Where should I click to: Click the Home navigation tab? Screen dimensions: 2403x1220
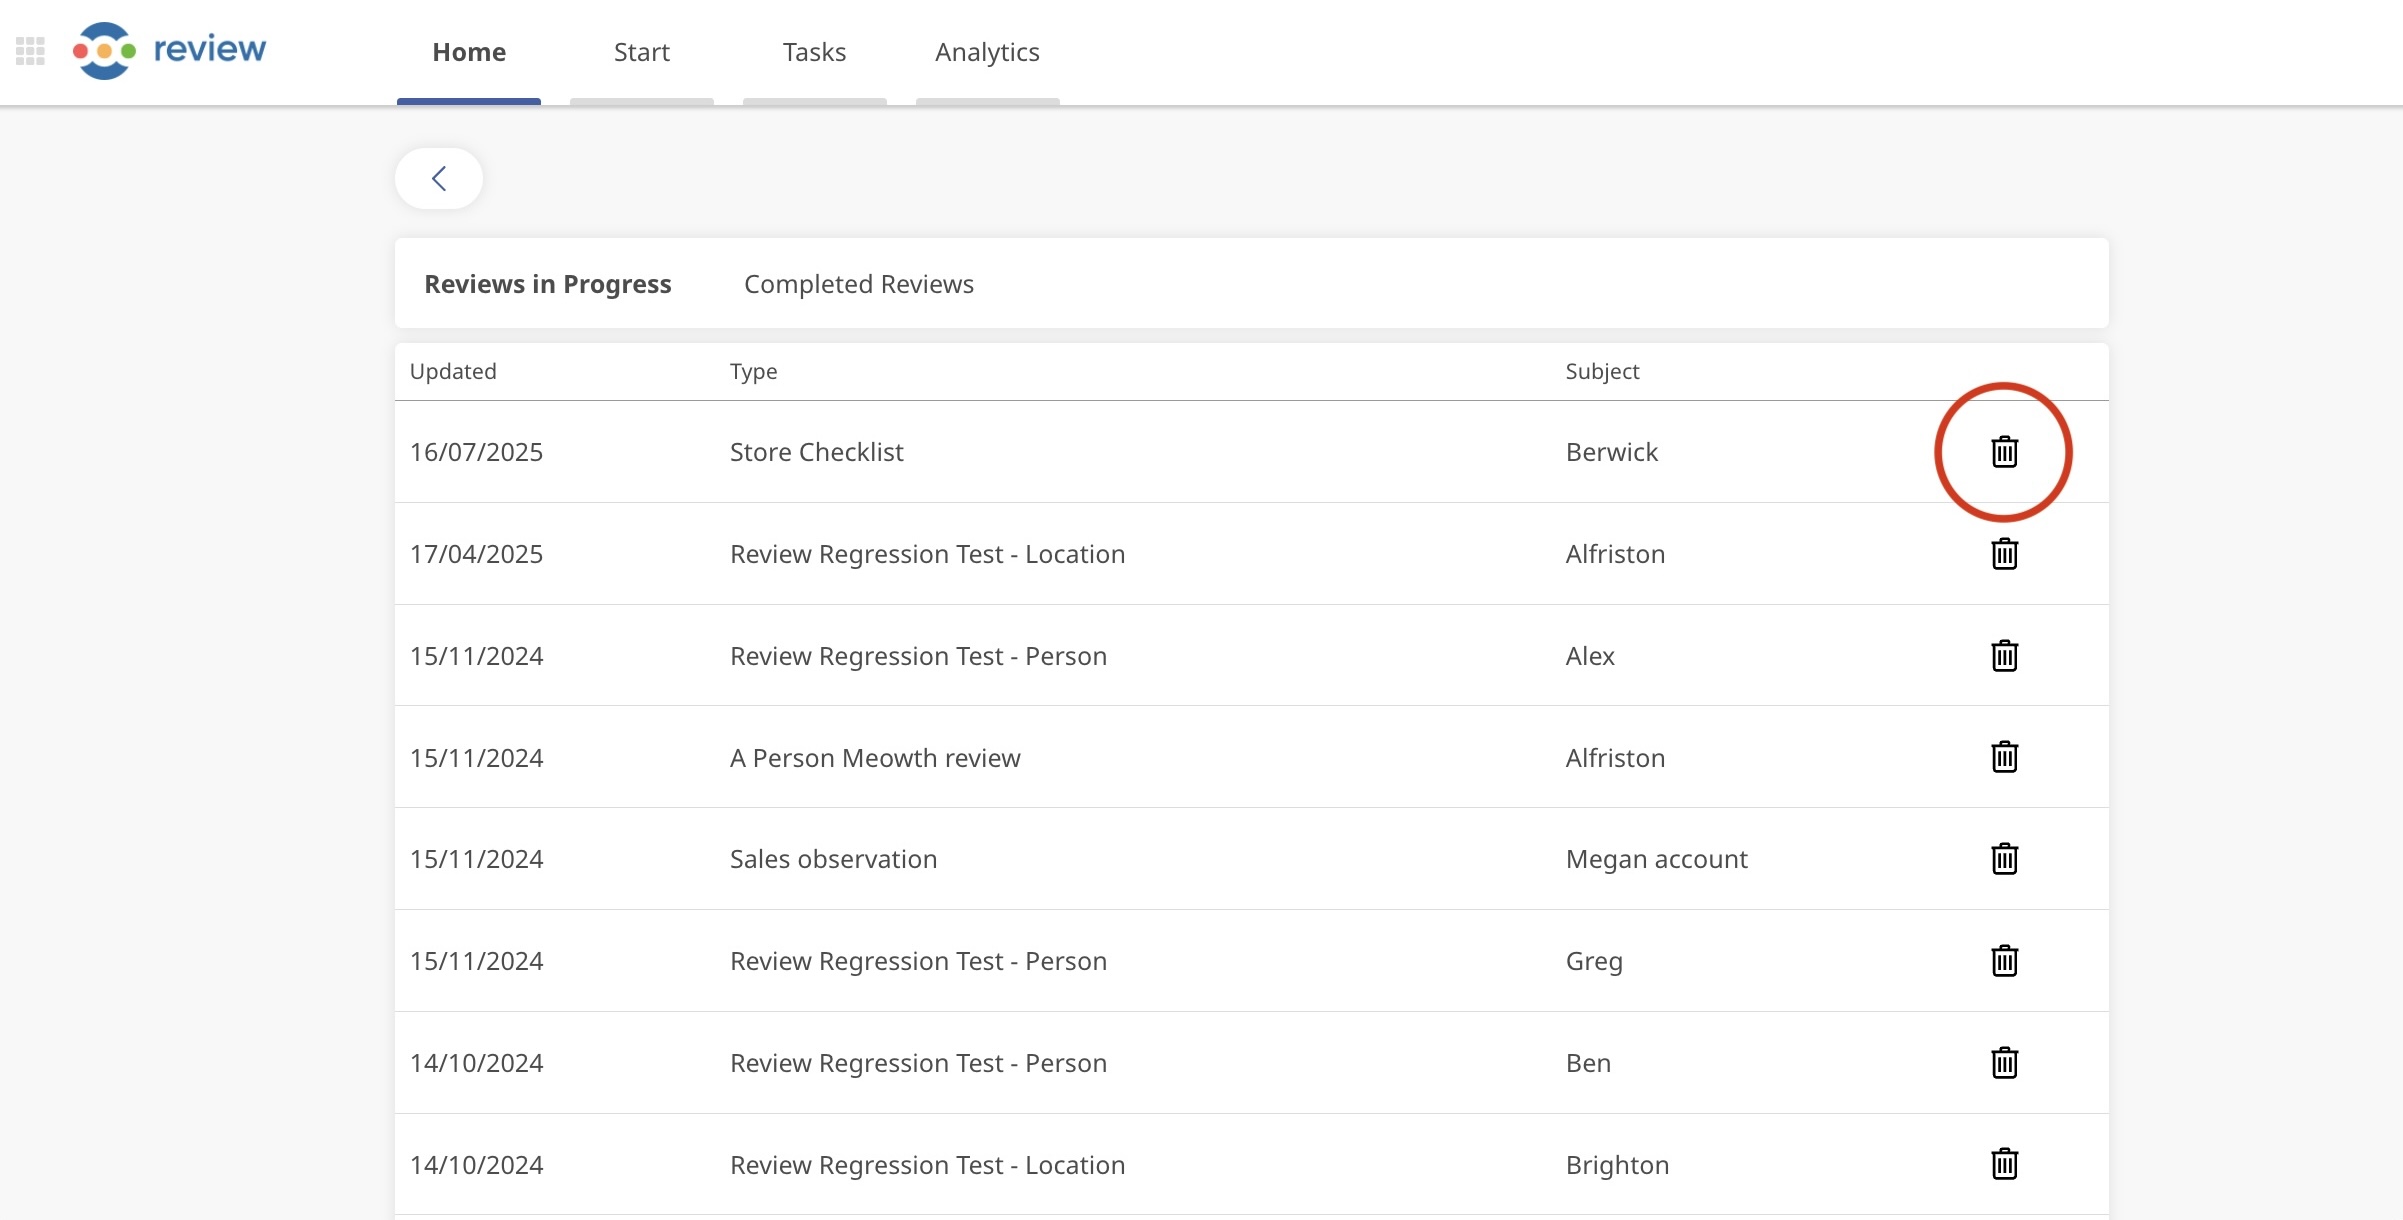469,52
